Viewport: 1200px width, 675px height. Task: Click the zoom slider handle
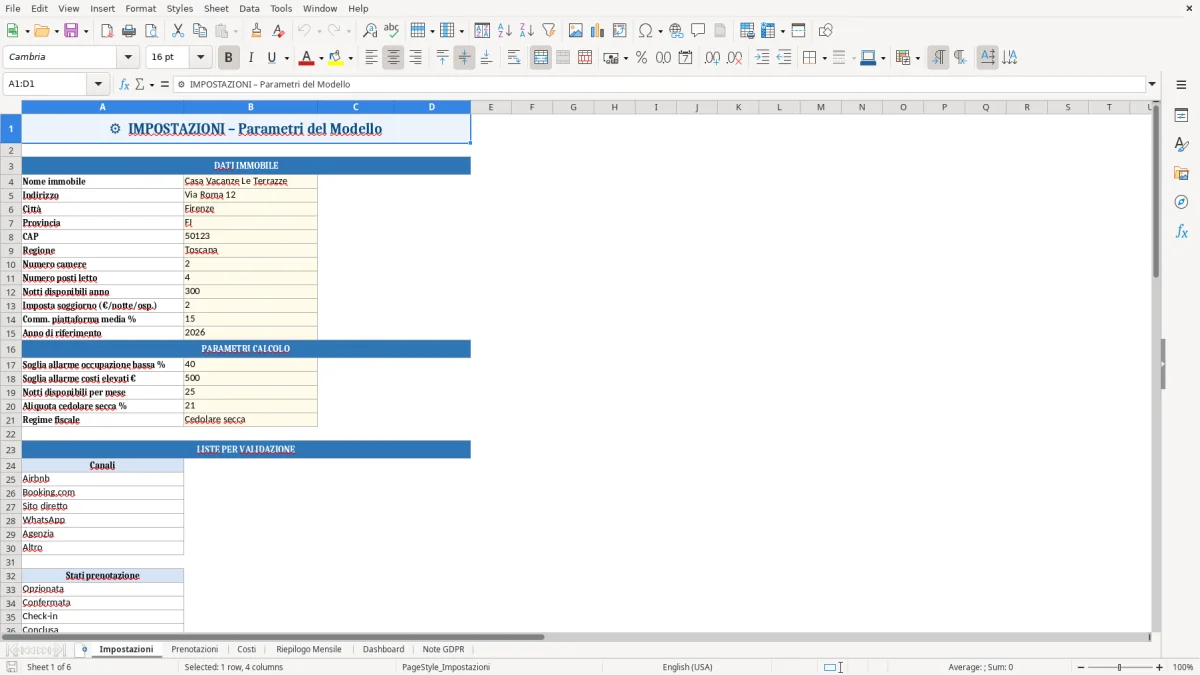pos(1120,667)
